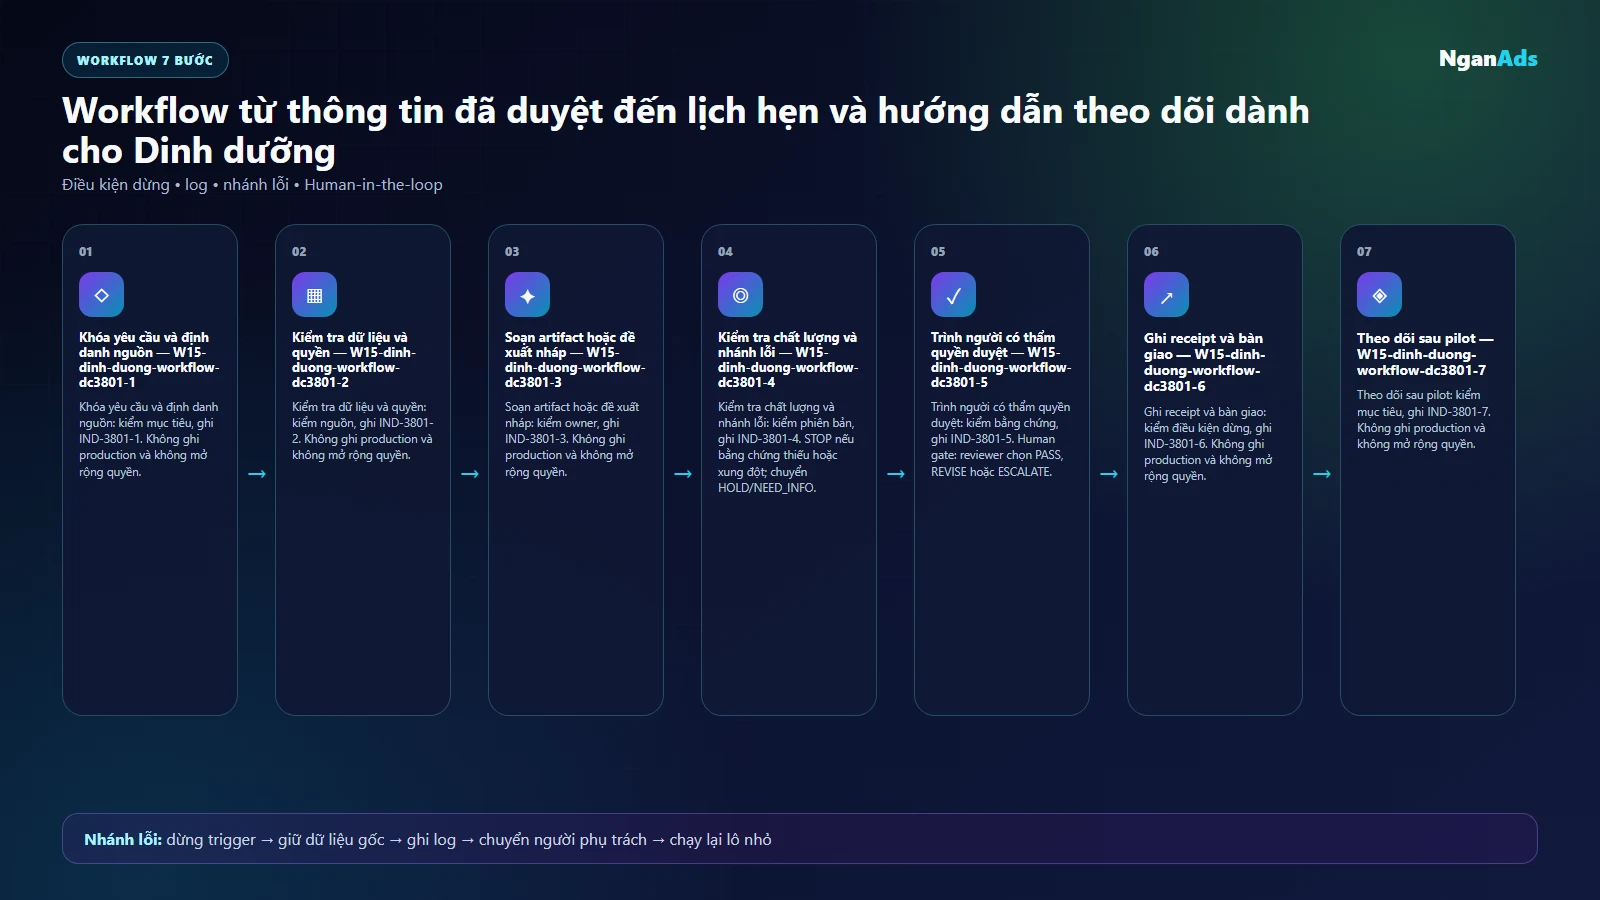Click the sparkle star icon in step 03
The height and width of the screenshot is (900, 1600).
[527, 295]
